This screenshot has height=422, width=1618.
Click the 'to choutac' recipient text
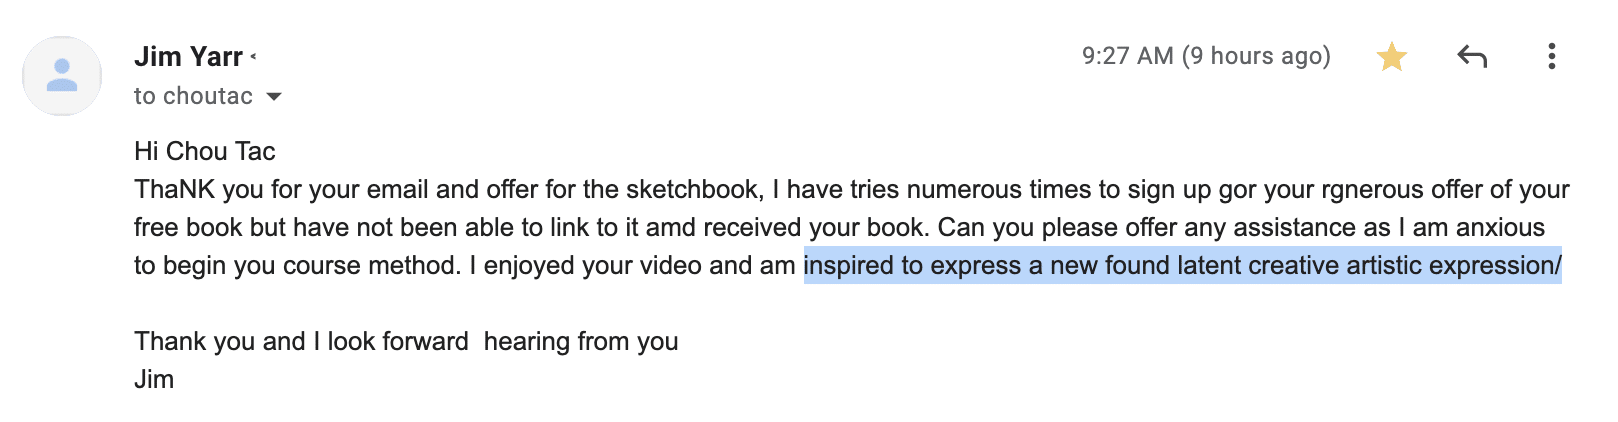point(193,96)
